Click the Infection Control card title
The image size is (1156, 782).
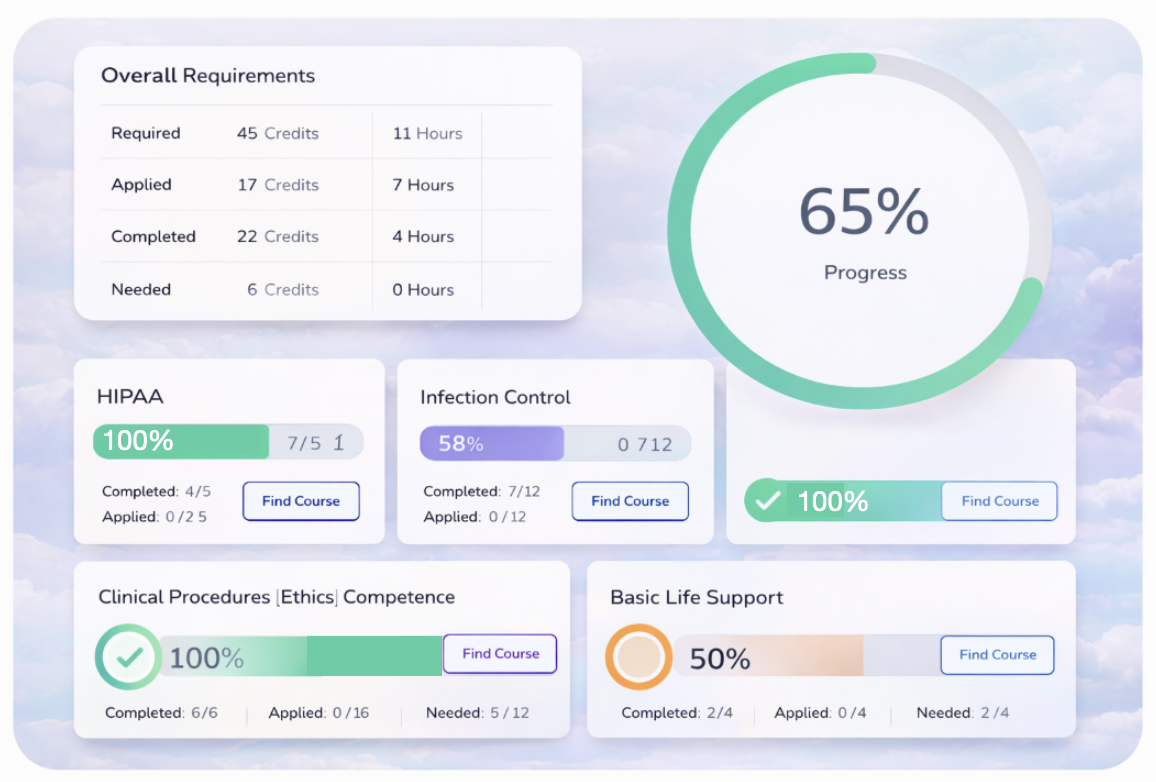[495, 397]
